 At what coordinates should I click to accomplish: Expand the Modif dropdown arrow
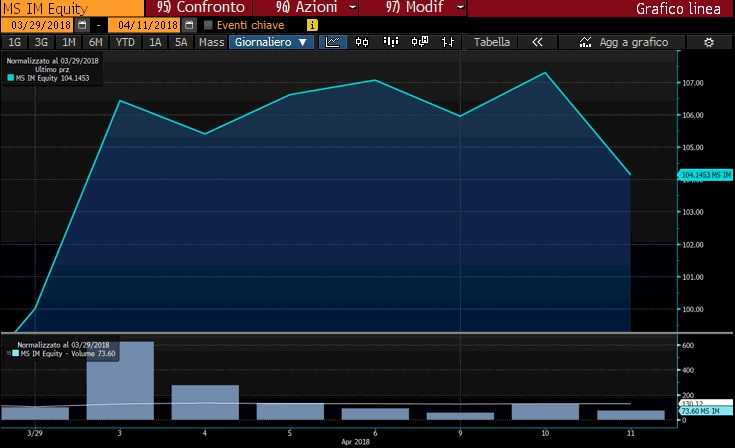[x=460, y=7]
